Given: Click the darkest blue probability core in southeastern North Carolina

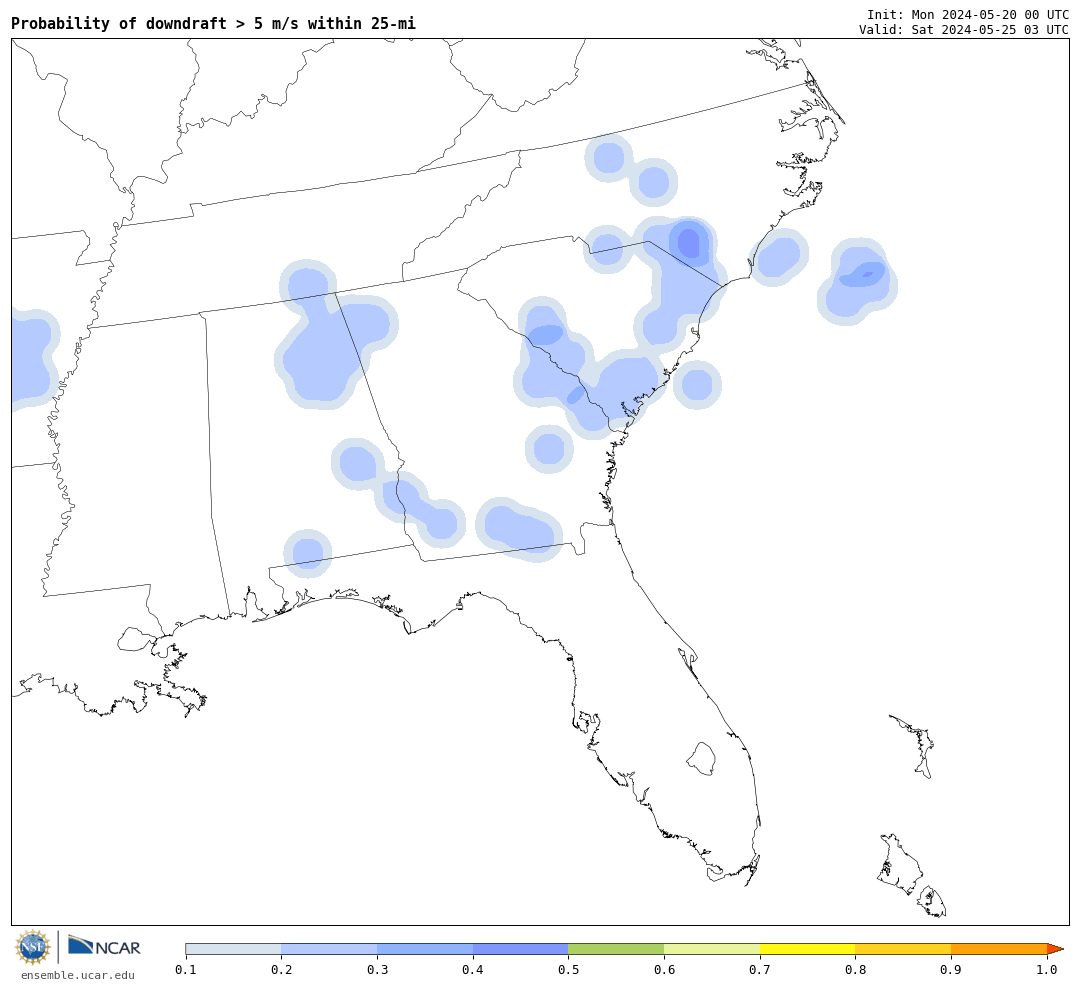Looking at the screenshot, I should click(x=689, y=243).
